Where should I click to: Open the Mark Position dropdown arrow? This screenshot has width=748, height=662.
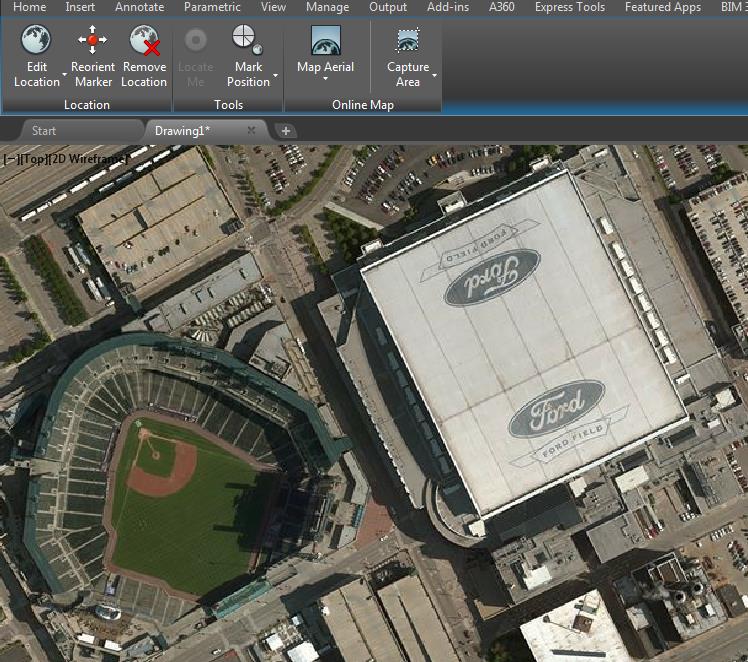coord(275,75)
